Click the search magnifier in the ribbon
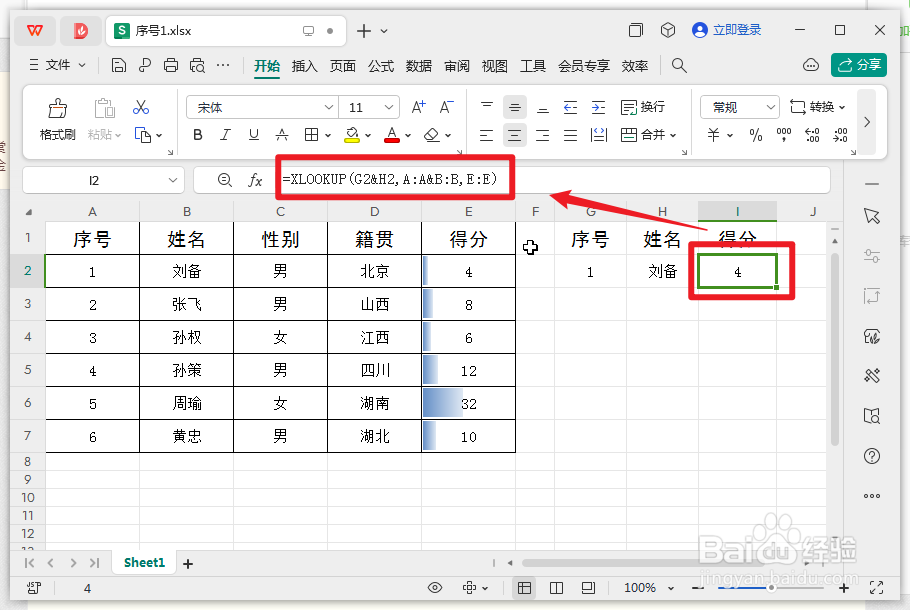Screen dimensions: 910x610 679,63
